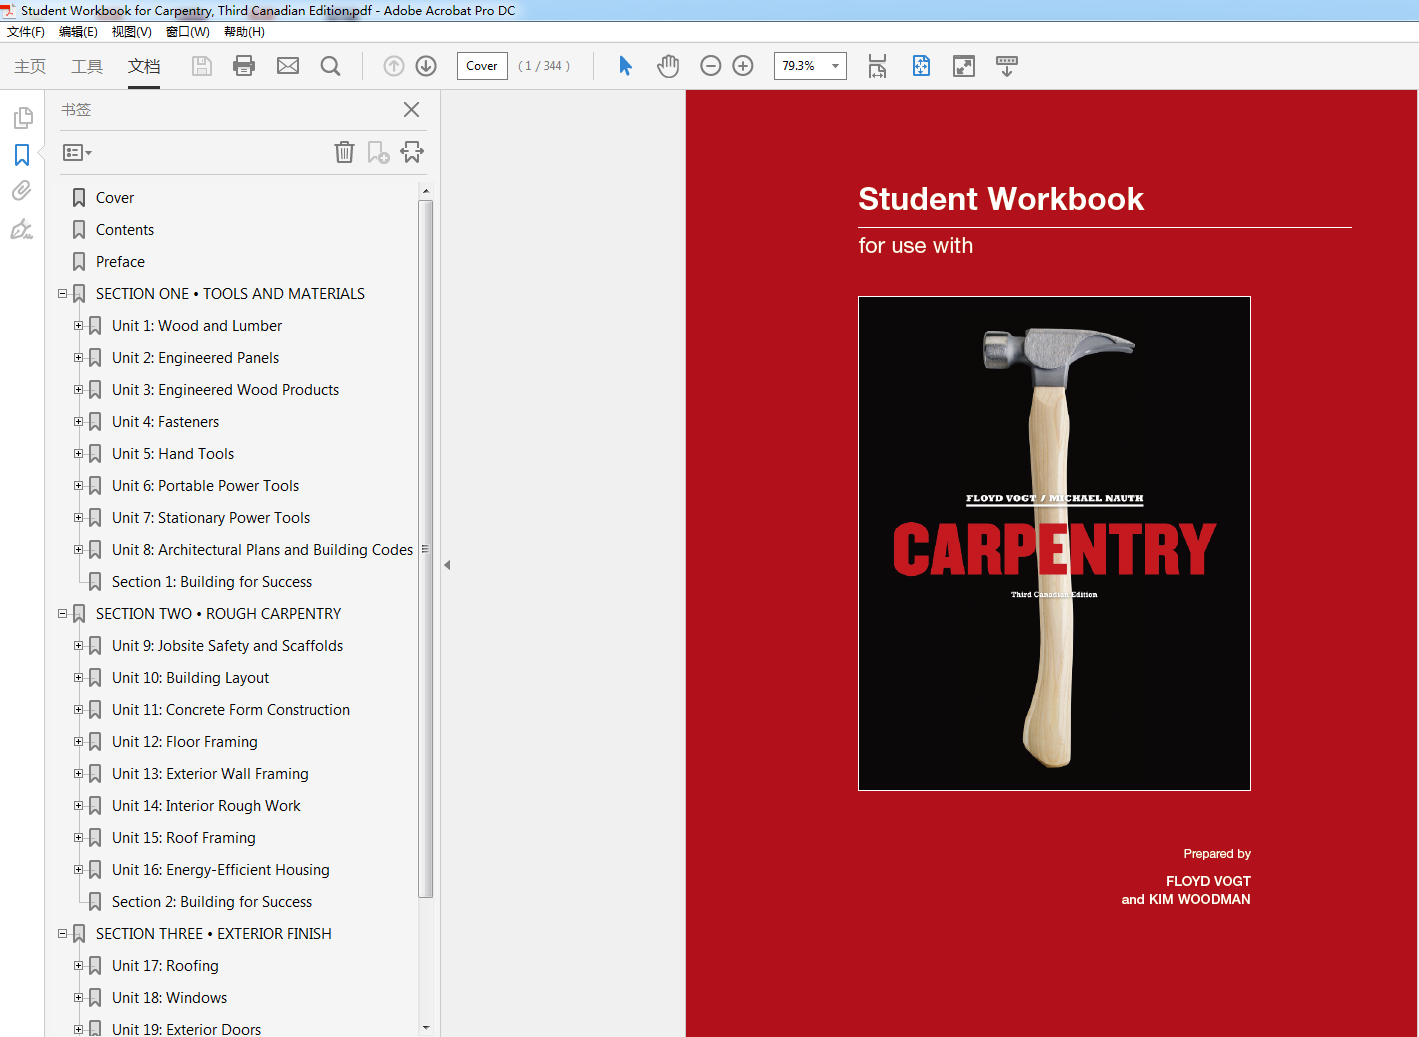Open the 文件(F) menu
The height and width of the screenshot is (1037, 1419).
[x=26, y=32]
